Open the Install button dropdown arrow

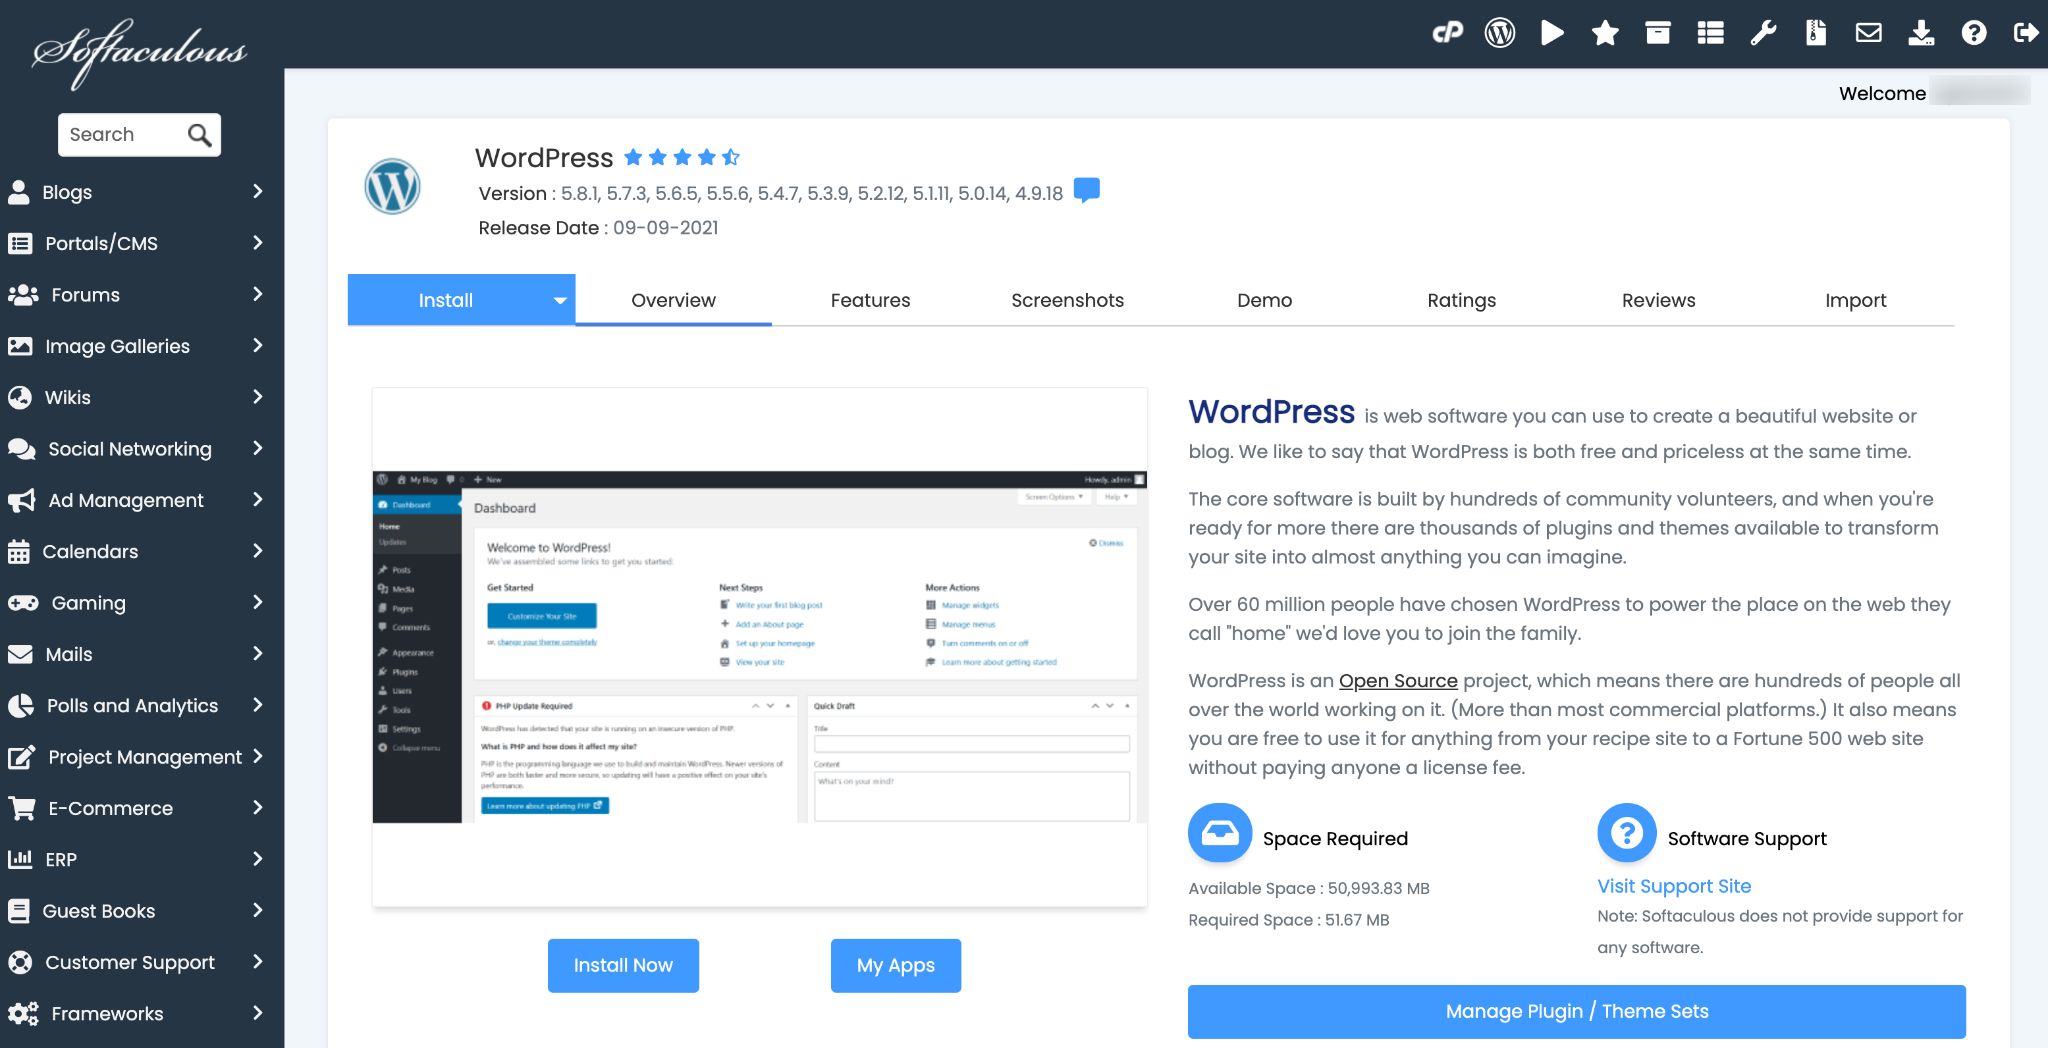pyautogui.click(x=559, y=299)
